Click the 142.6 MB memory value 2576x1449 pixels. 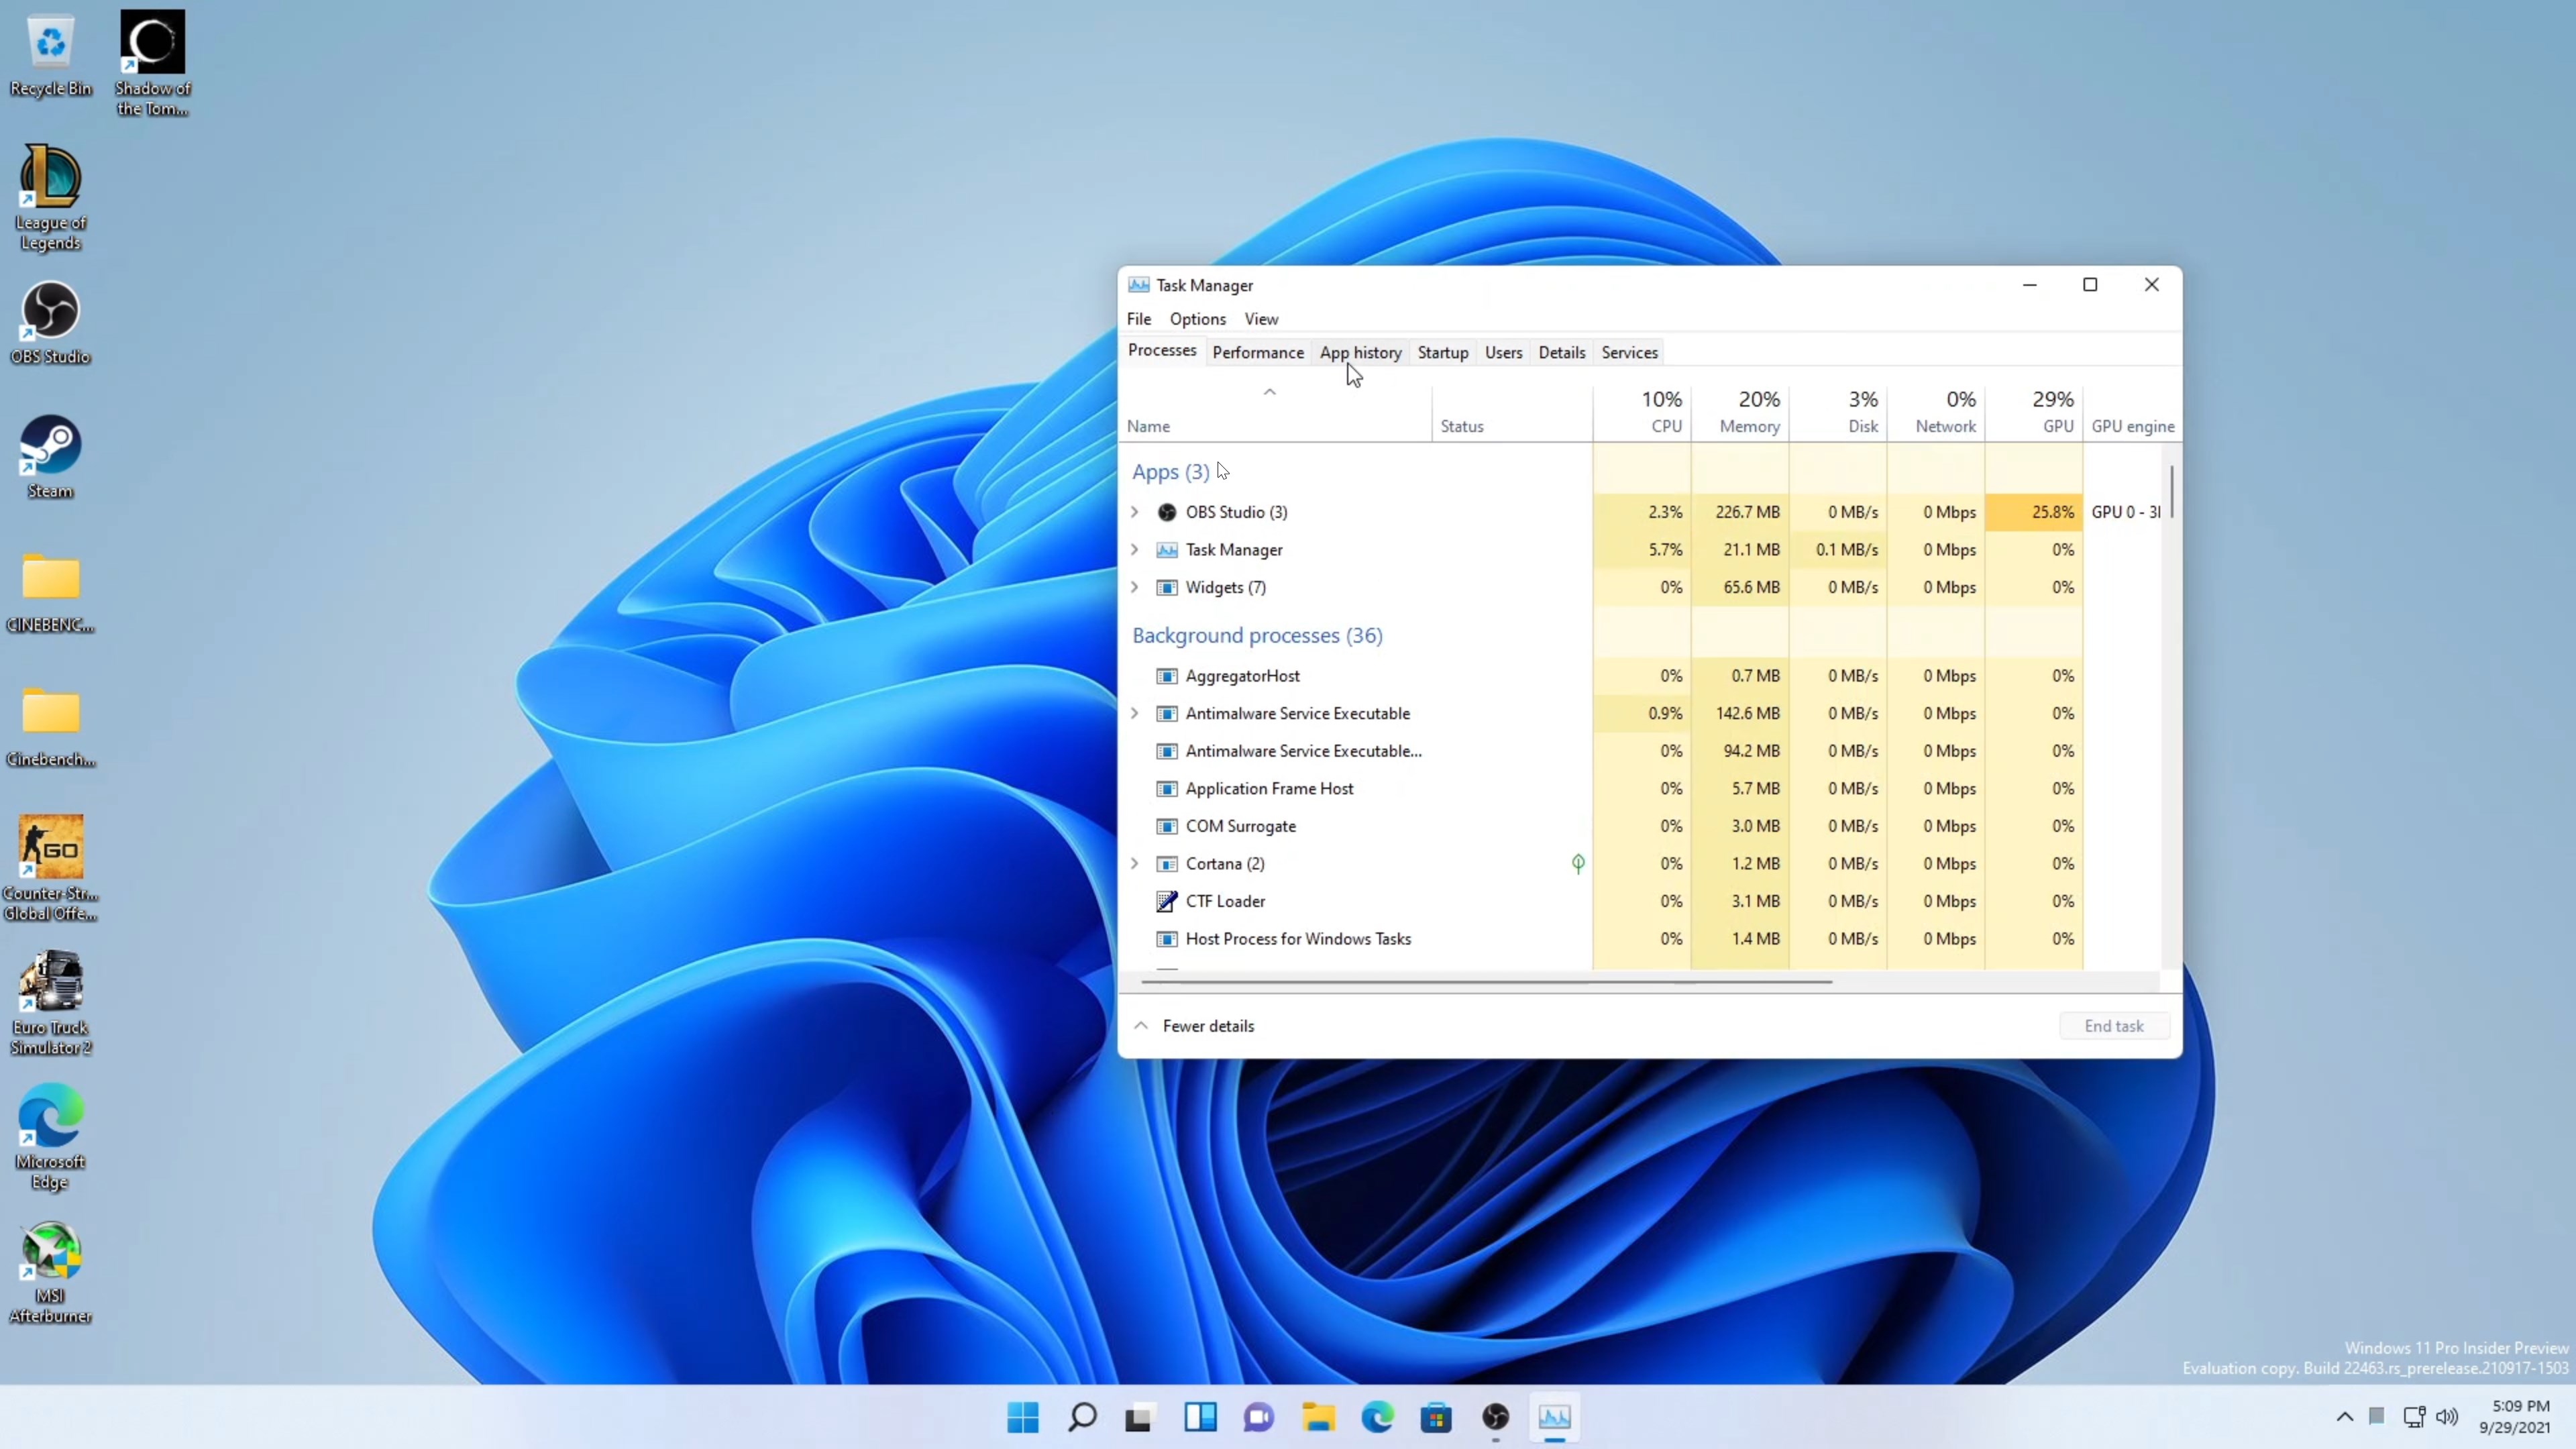point(1747,713)
